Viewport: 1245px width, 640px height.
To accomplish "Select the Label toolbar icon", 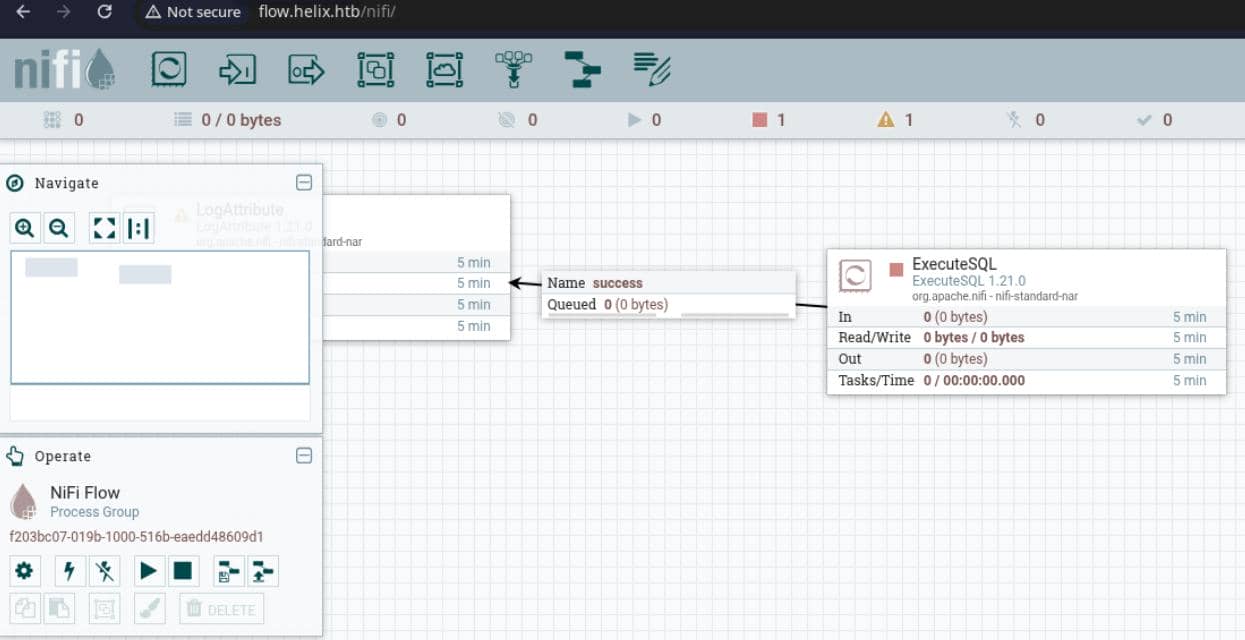I will (652, 69).
